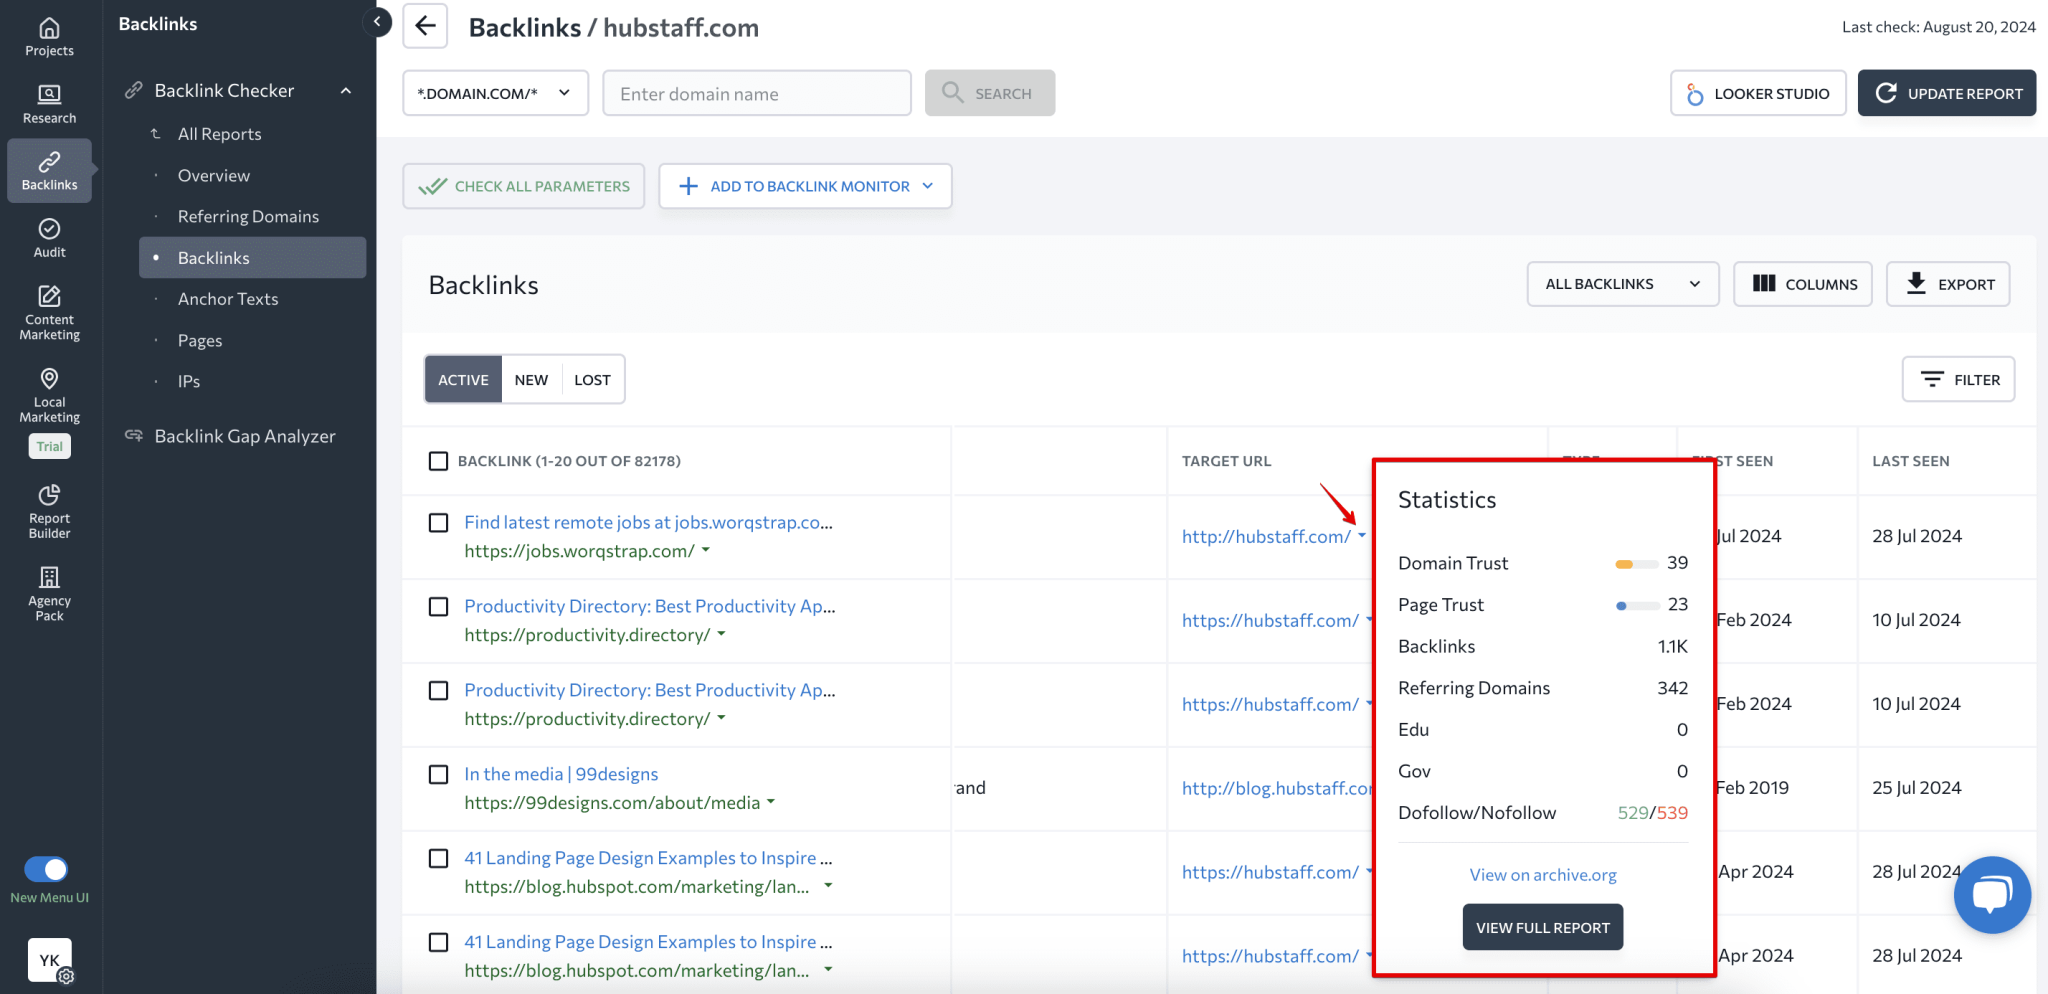Expand the arrow beside https://99designs.com/about/media
Screen dimensions: 2048x994
point(771,802)
